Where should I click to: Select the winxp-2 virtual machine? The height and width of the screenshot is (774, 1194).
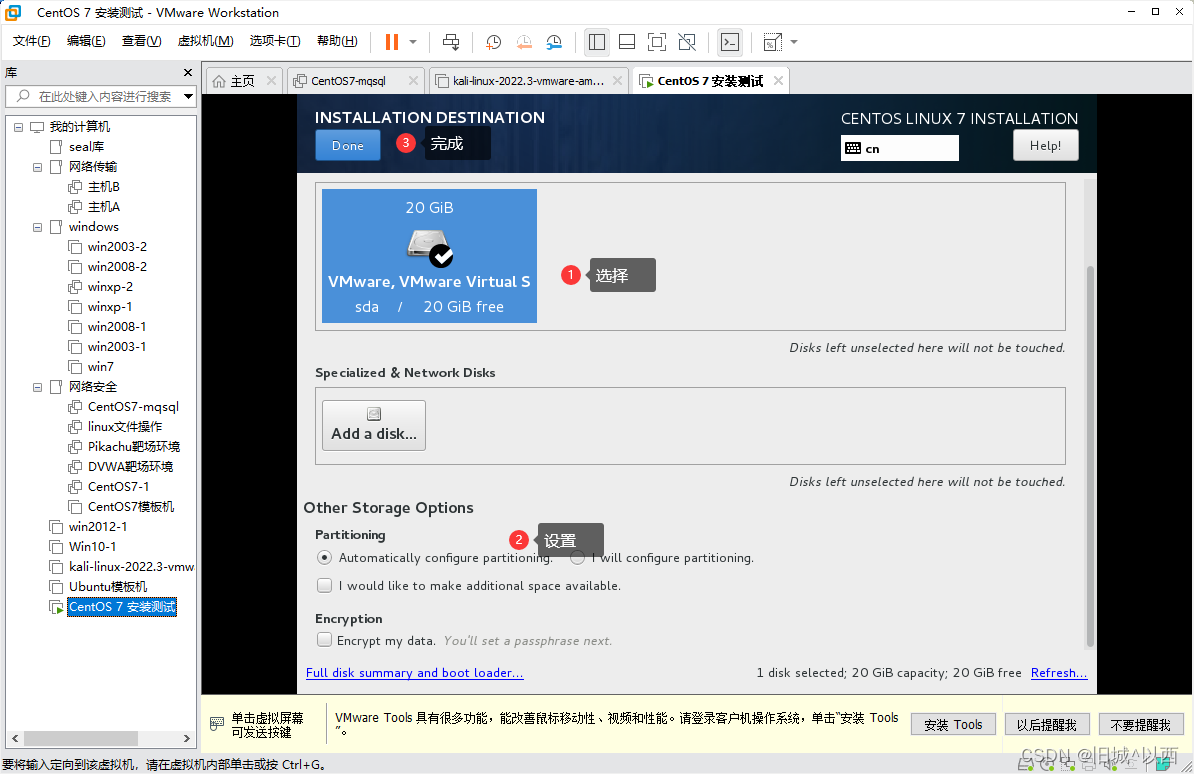[x=110, y=287]
